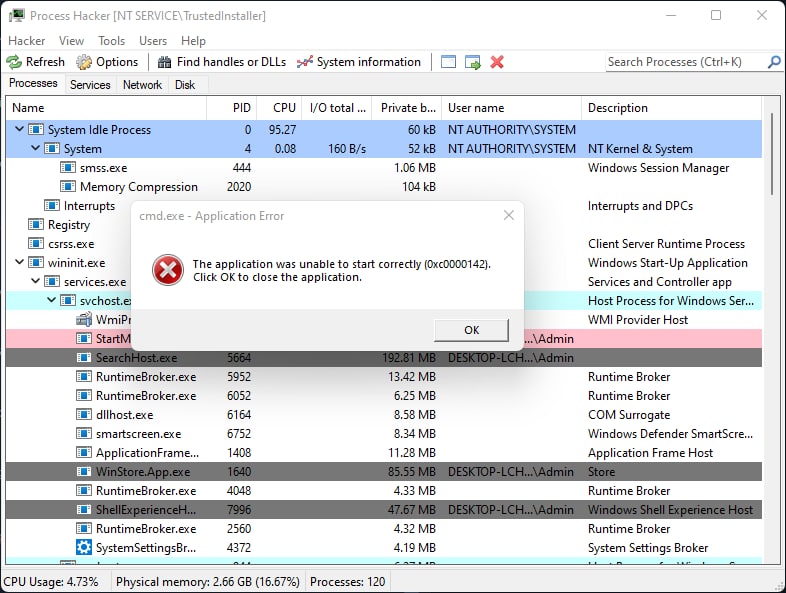Select RuntimeBroker.exe row with PID 4048
Viewport: 786px width, 593px height.
(384, 491)
